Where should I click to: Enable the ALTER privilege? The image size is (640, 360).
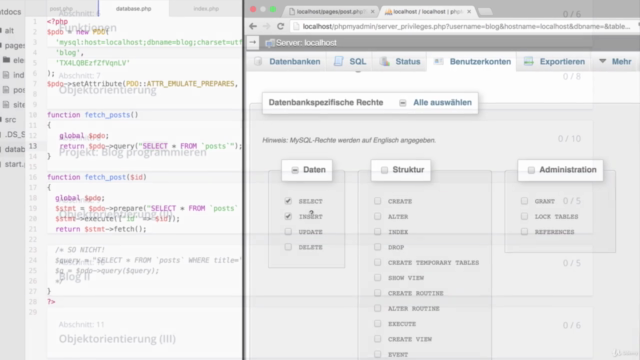click(378, 216)
